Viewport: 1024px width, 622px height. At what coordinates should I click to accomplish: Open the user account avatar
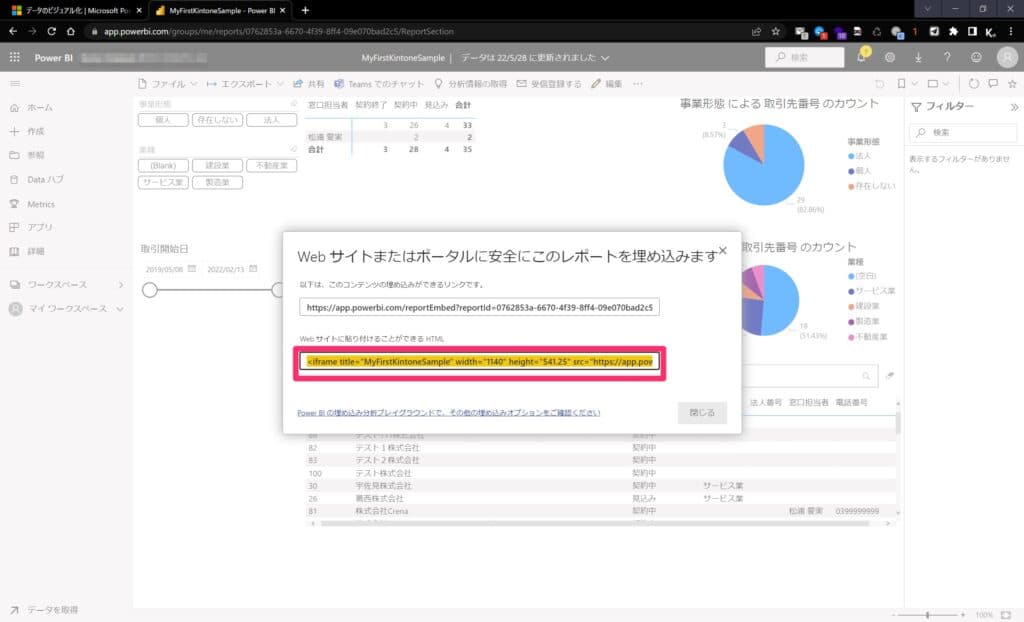click(1007, 57)
